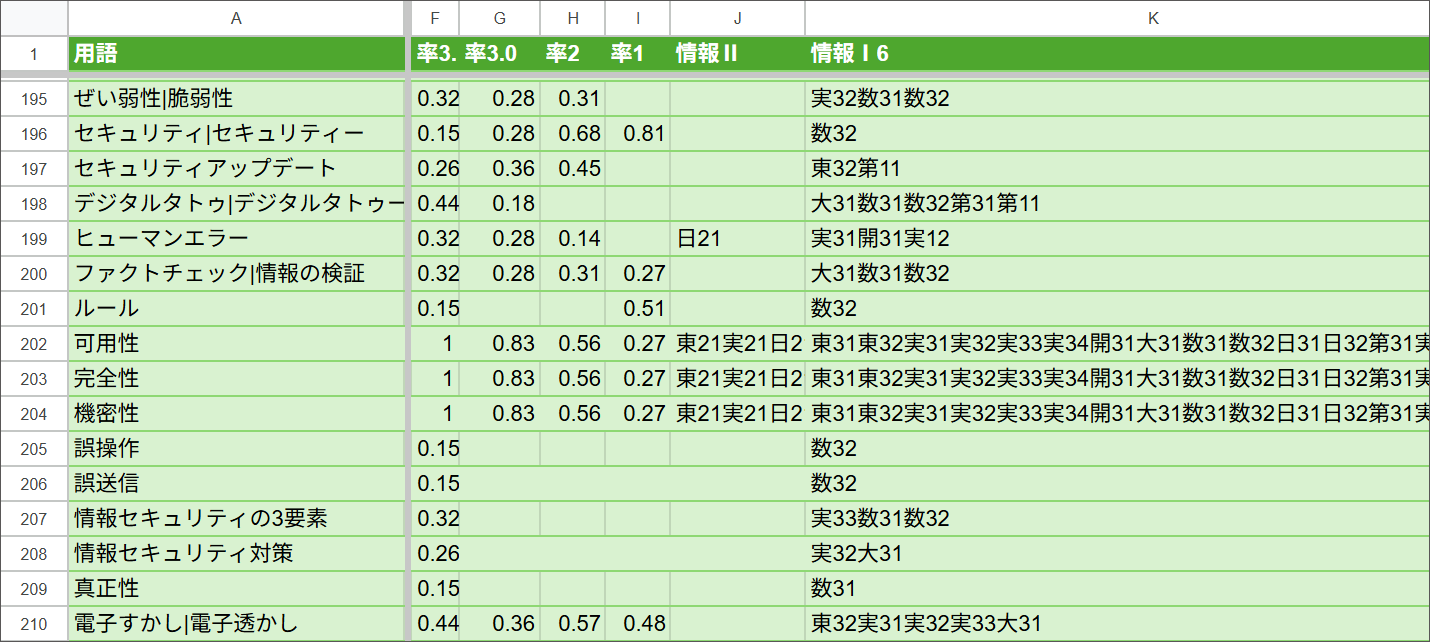Click cell 東32第11
The height and width of the screenshot is (642, 1430).
pos(1117,168)
